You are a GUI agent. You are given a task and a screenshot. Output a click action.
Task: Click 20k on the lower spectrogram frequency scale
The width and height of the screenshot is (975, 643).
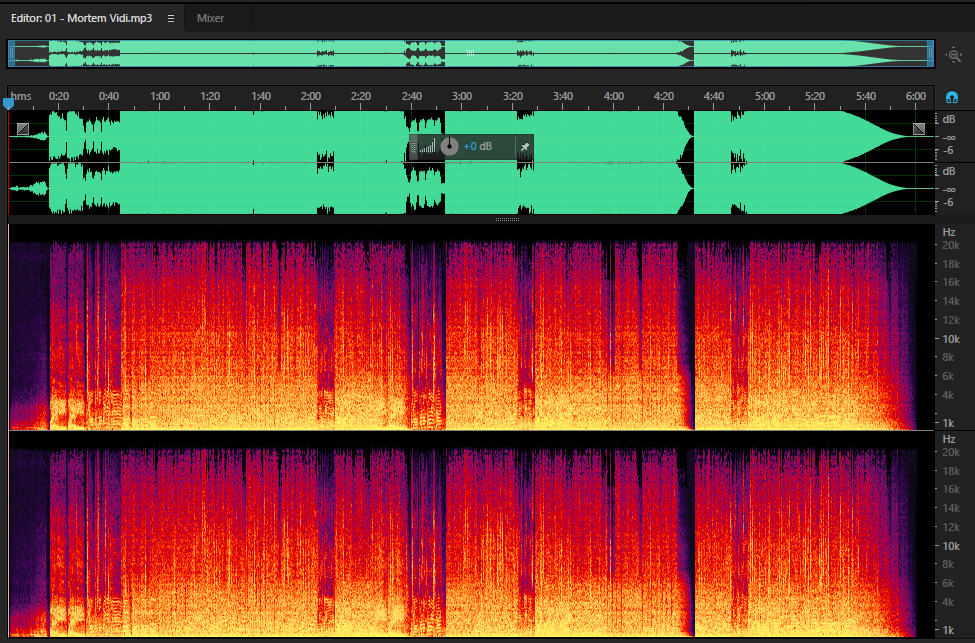(x=951, y=453)
